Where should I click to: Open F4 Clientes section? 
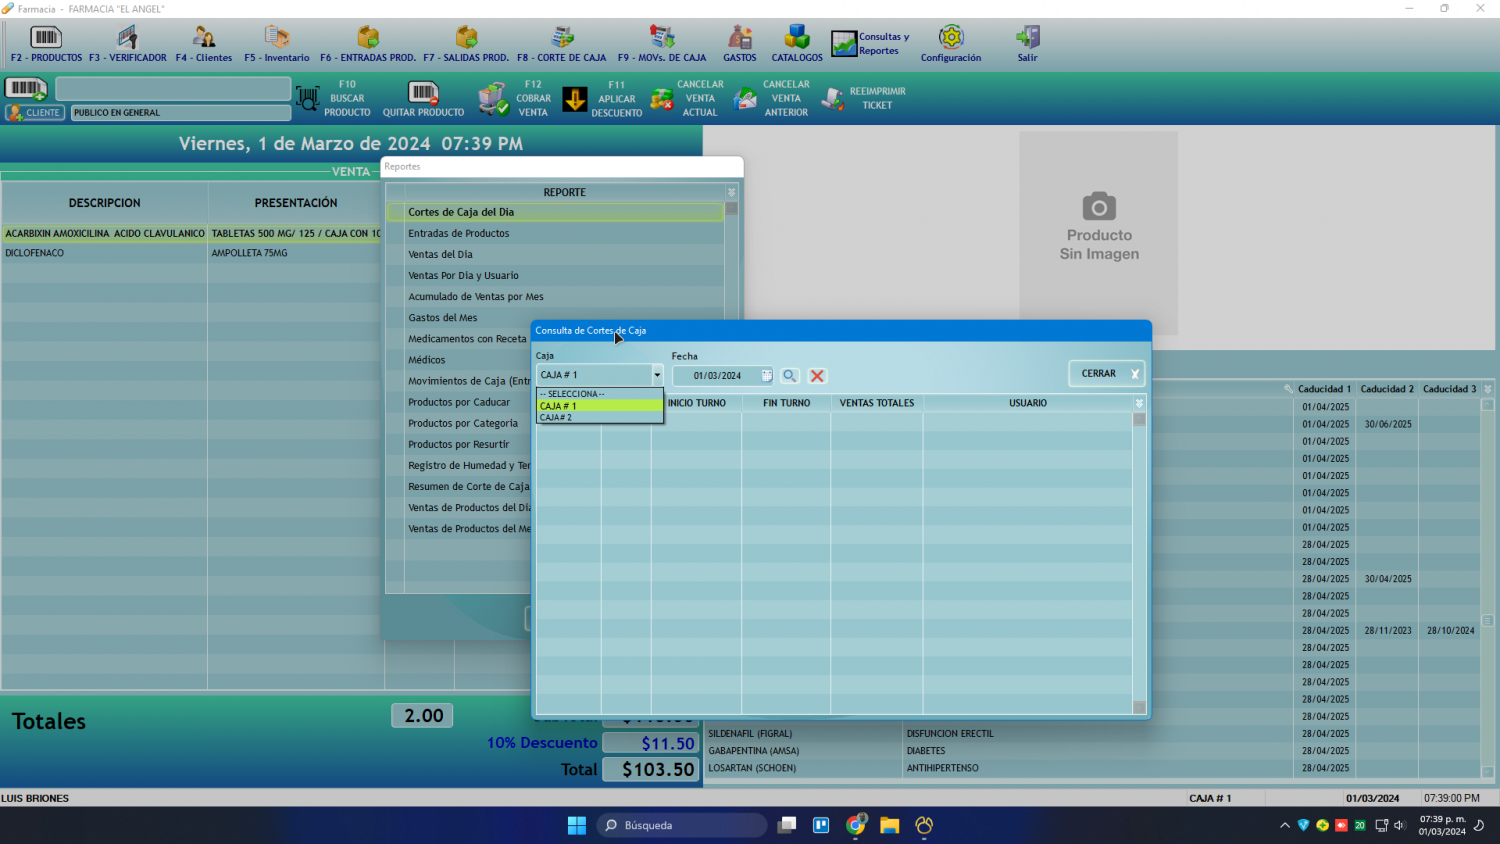tap(204, 45)
